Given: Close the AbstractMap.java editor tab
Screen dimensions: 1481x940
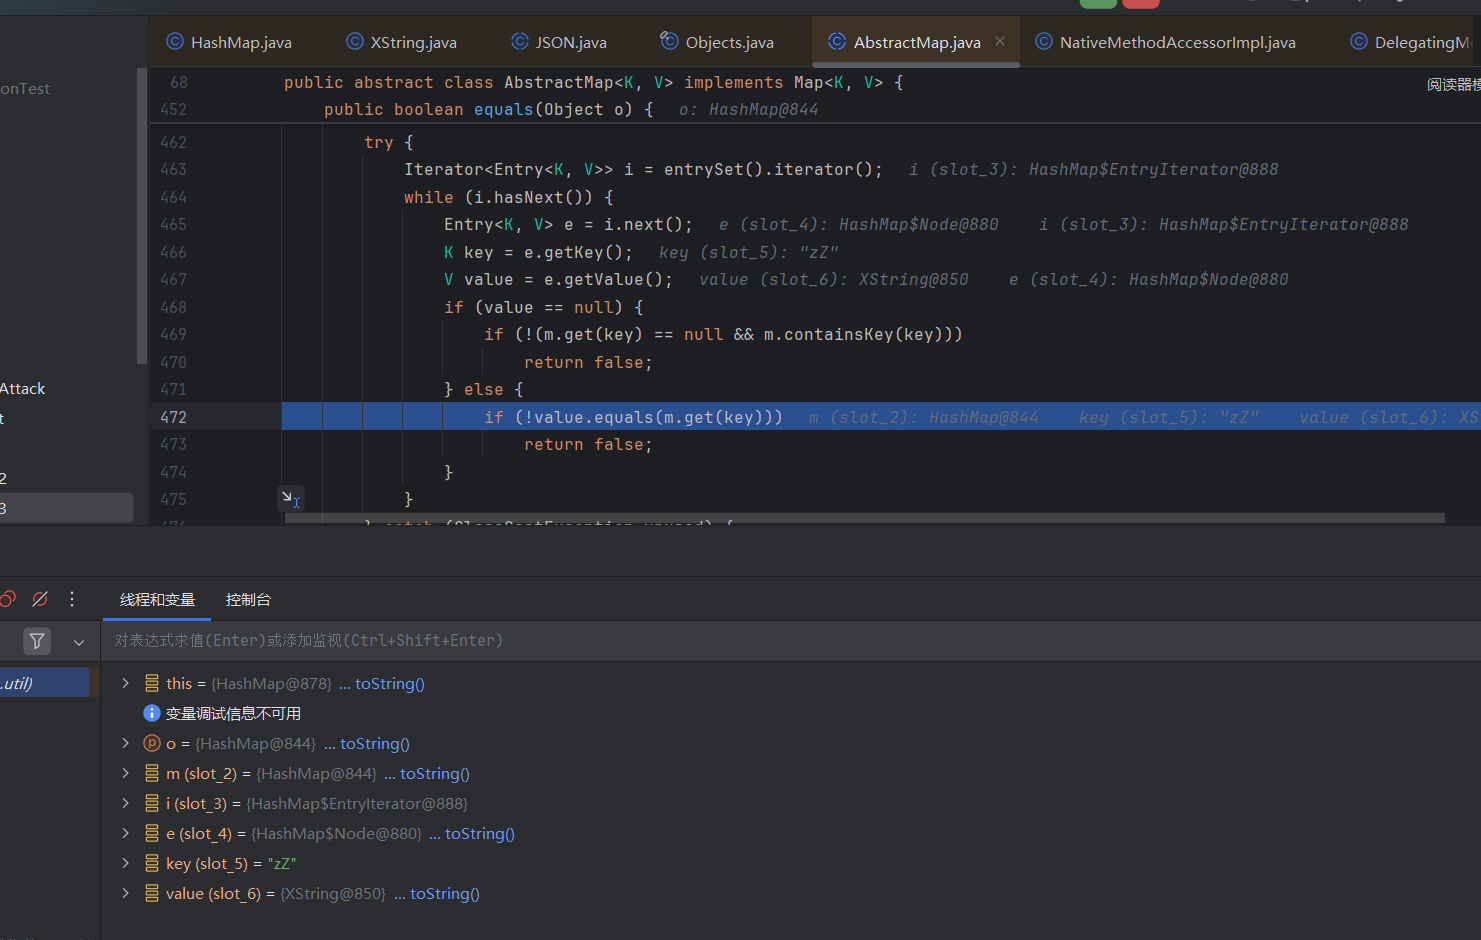Looking at the screenshot, I should [1000, 41].
